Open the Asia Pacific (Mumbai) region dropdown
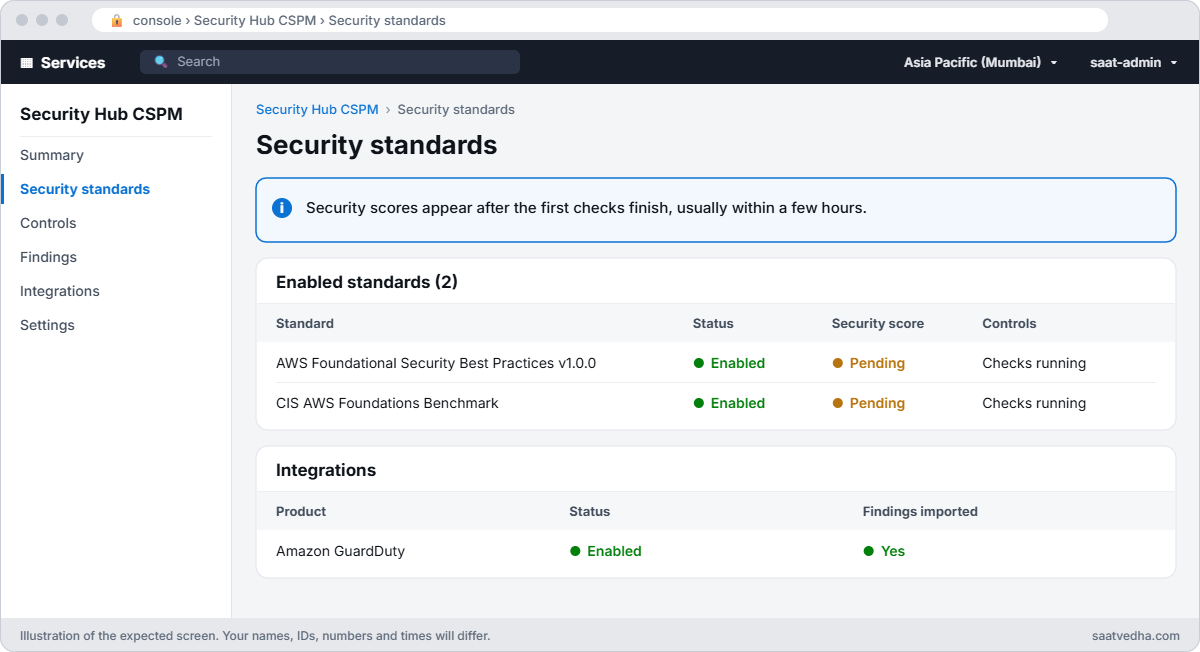This screenshot has height=652, width=1200. (981, 62)
